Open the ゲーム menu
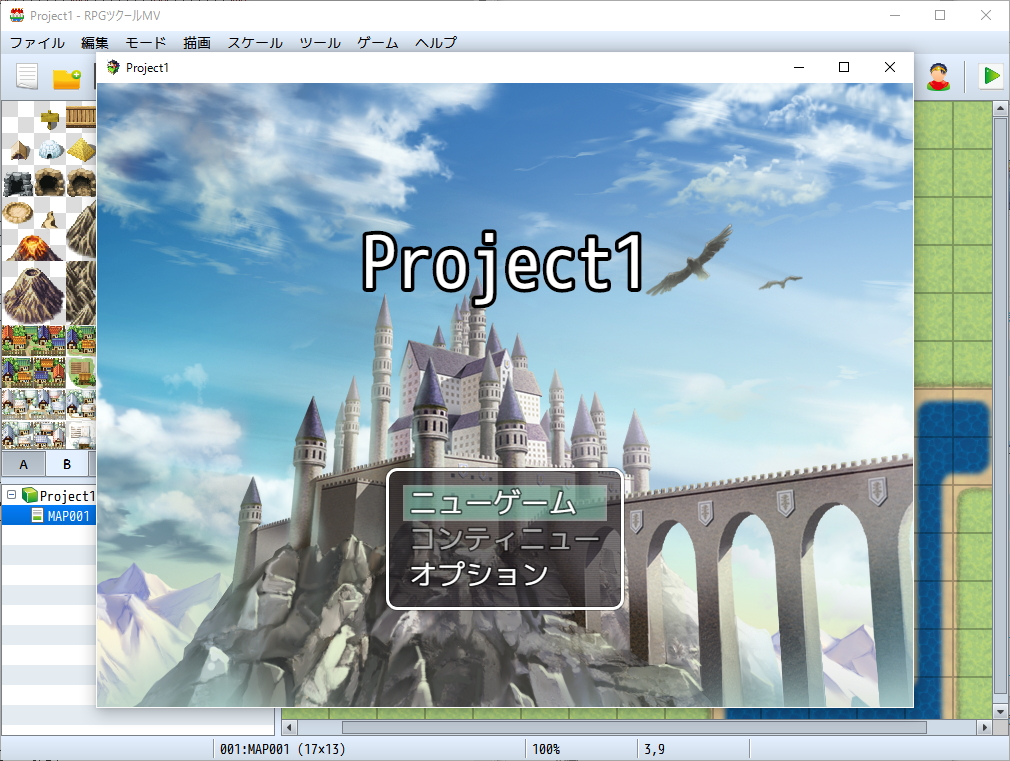The height and width of the screenshot is (761, 1010). tap(377, 43)
